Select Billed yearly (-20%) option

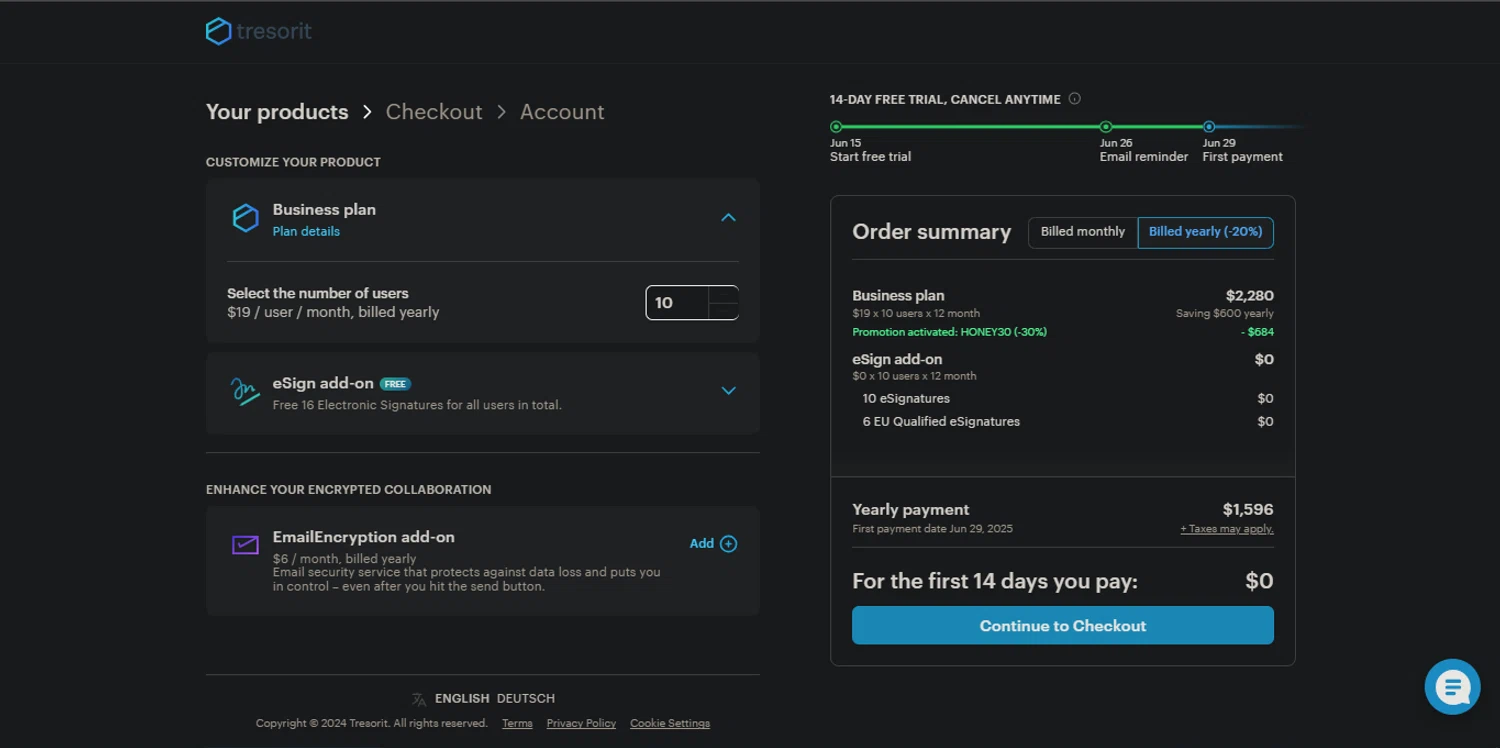pyautogui.click(x=1205, y=232)
